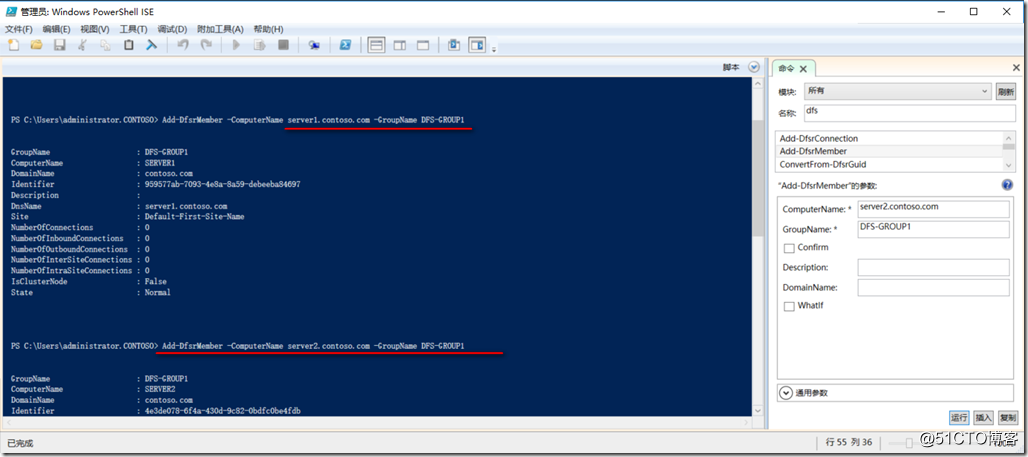Open the toolbar overflow options arrow
This screenshot has width=1028, height=457.
pyautogui.click(x=494, y=49)
